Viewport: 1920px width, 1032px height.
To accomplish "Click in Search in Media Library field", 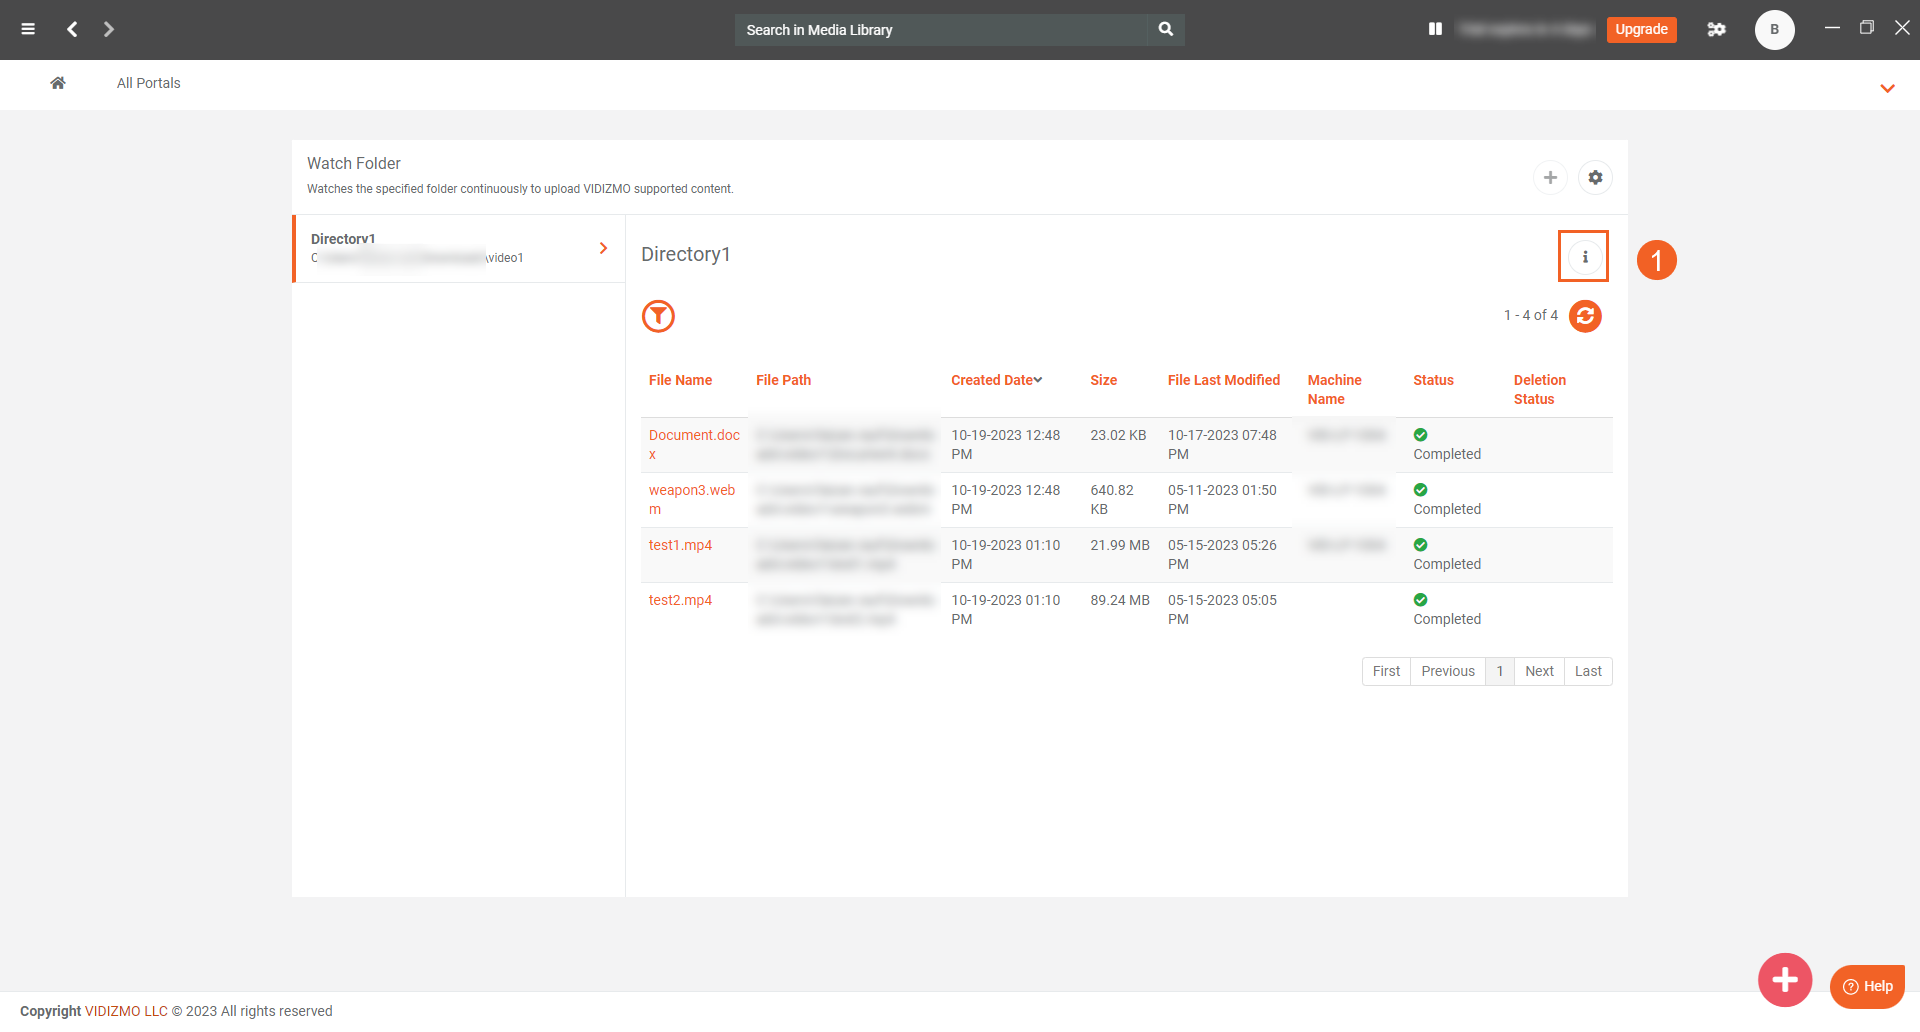I will (940, 30).
